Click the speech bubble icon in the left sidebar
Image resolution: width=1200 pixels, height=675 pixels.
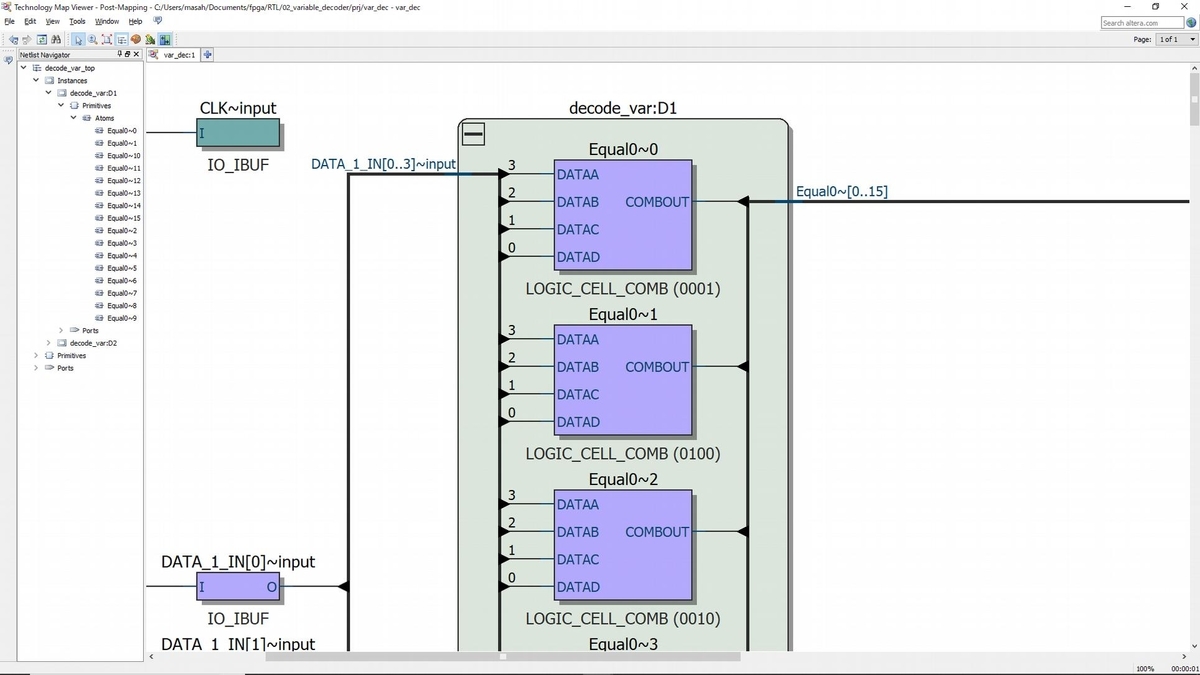8,59
